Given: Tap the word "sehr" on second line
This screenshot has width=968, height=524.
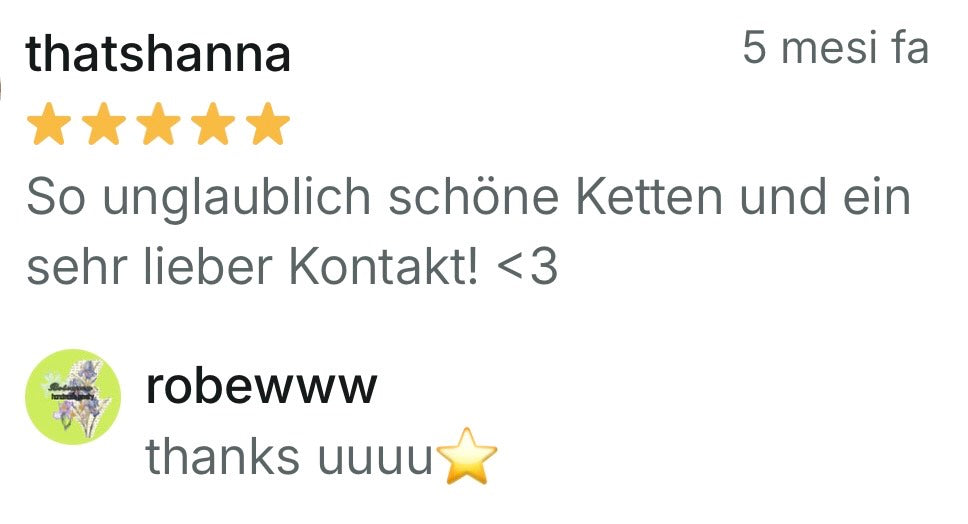Looking at the screenshot, I should (77, 267).
